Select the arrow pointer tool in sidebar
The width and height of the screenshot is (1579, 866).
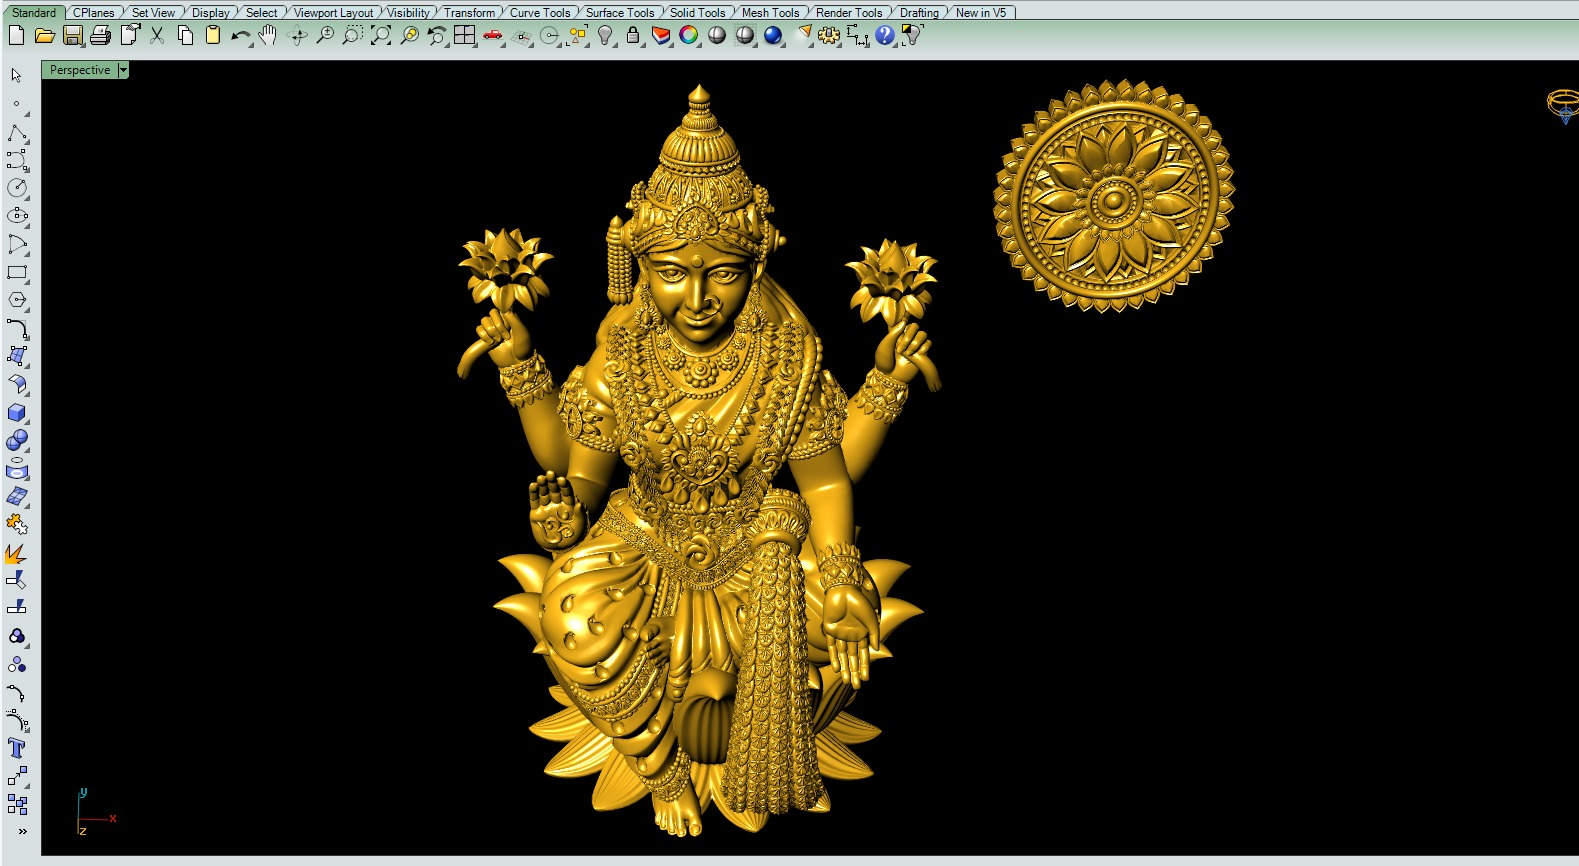click(16, 76)
